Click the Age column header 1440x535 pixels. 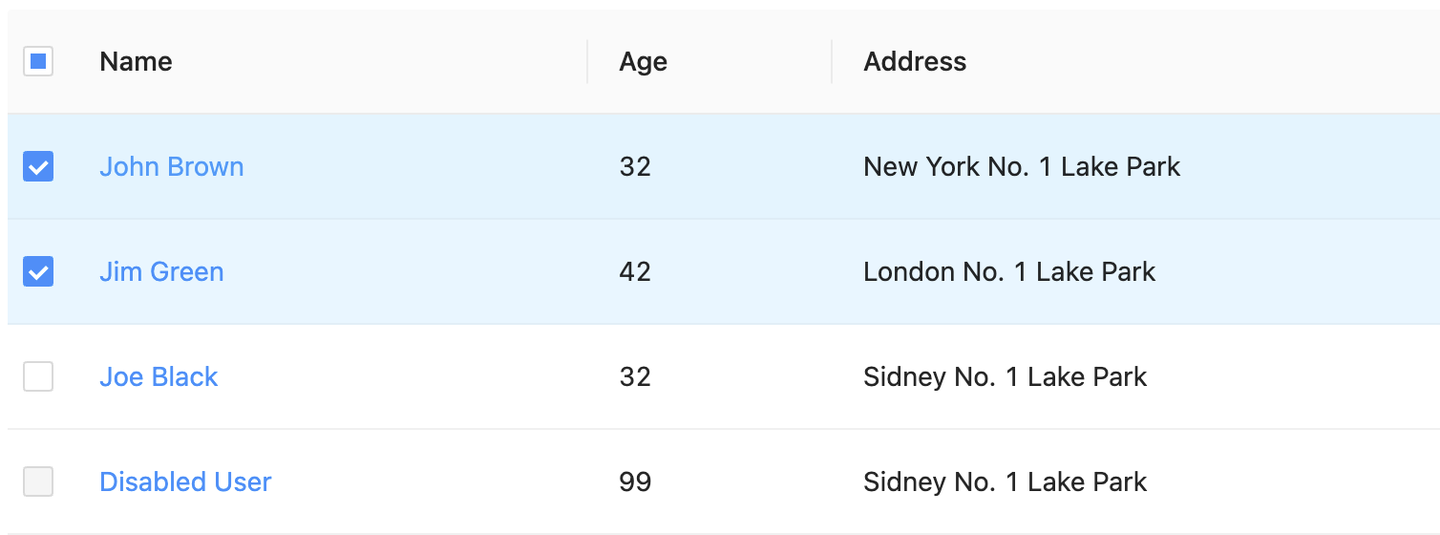click(x=643, y=62)
